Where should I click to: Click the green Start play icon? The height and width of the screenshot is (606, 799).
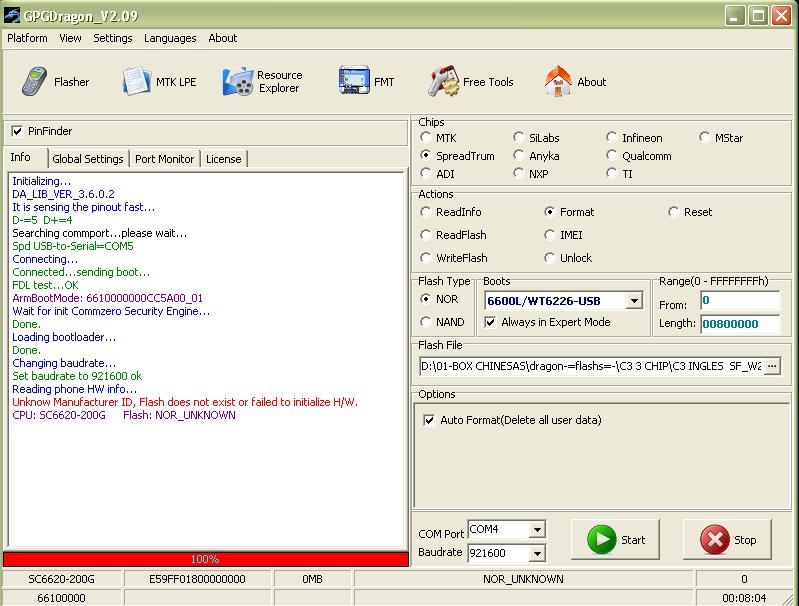coord(601,540)
